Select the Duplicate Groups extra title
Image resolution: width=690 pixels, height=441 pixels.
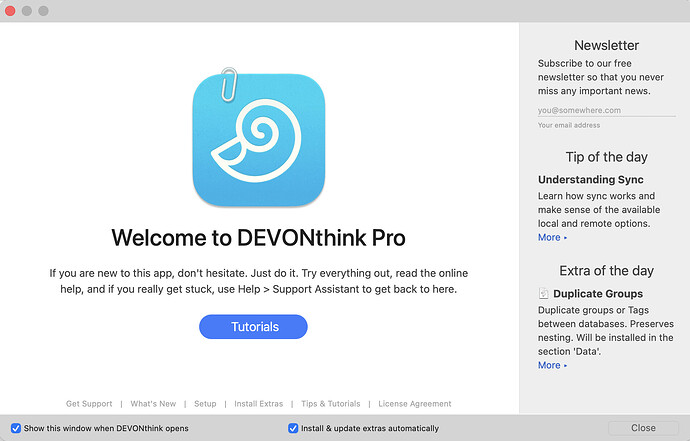[598, 294]
